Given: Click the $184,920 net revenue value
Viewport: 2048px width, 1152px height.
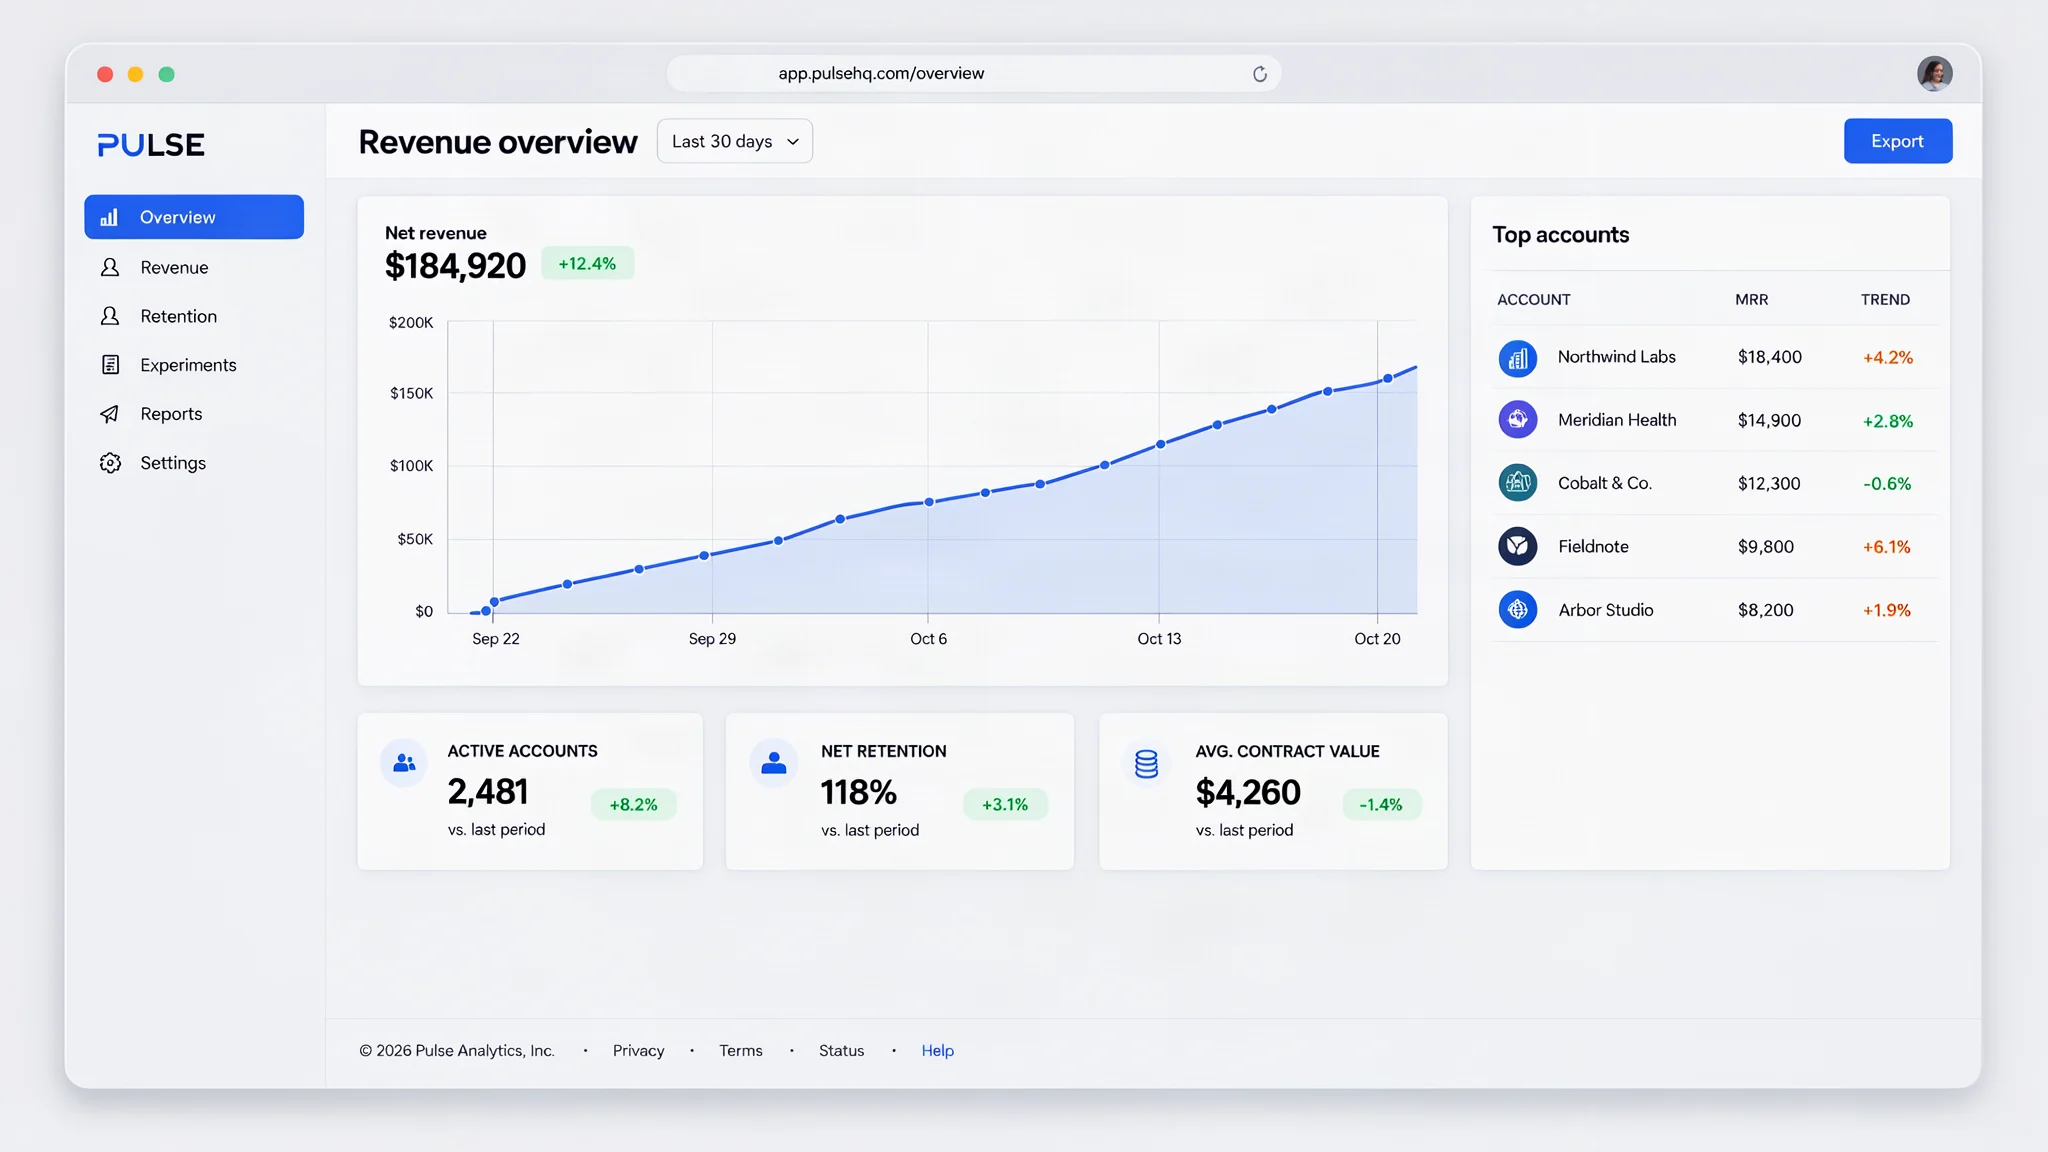Looking at the screenshot, I should point(455,266).
